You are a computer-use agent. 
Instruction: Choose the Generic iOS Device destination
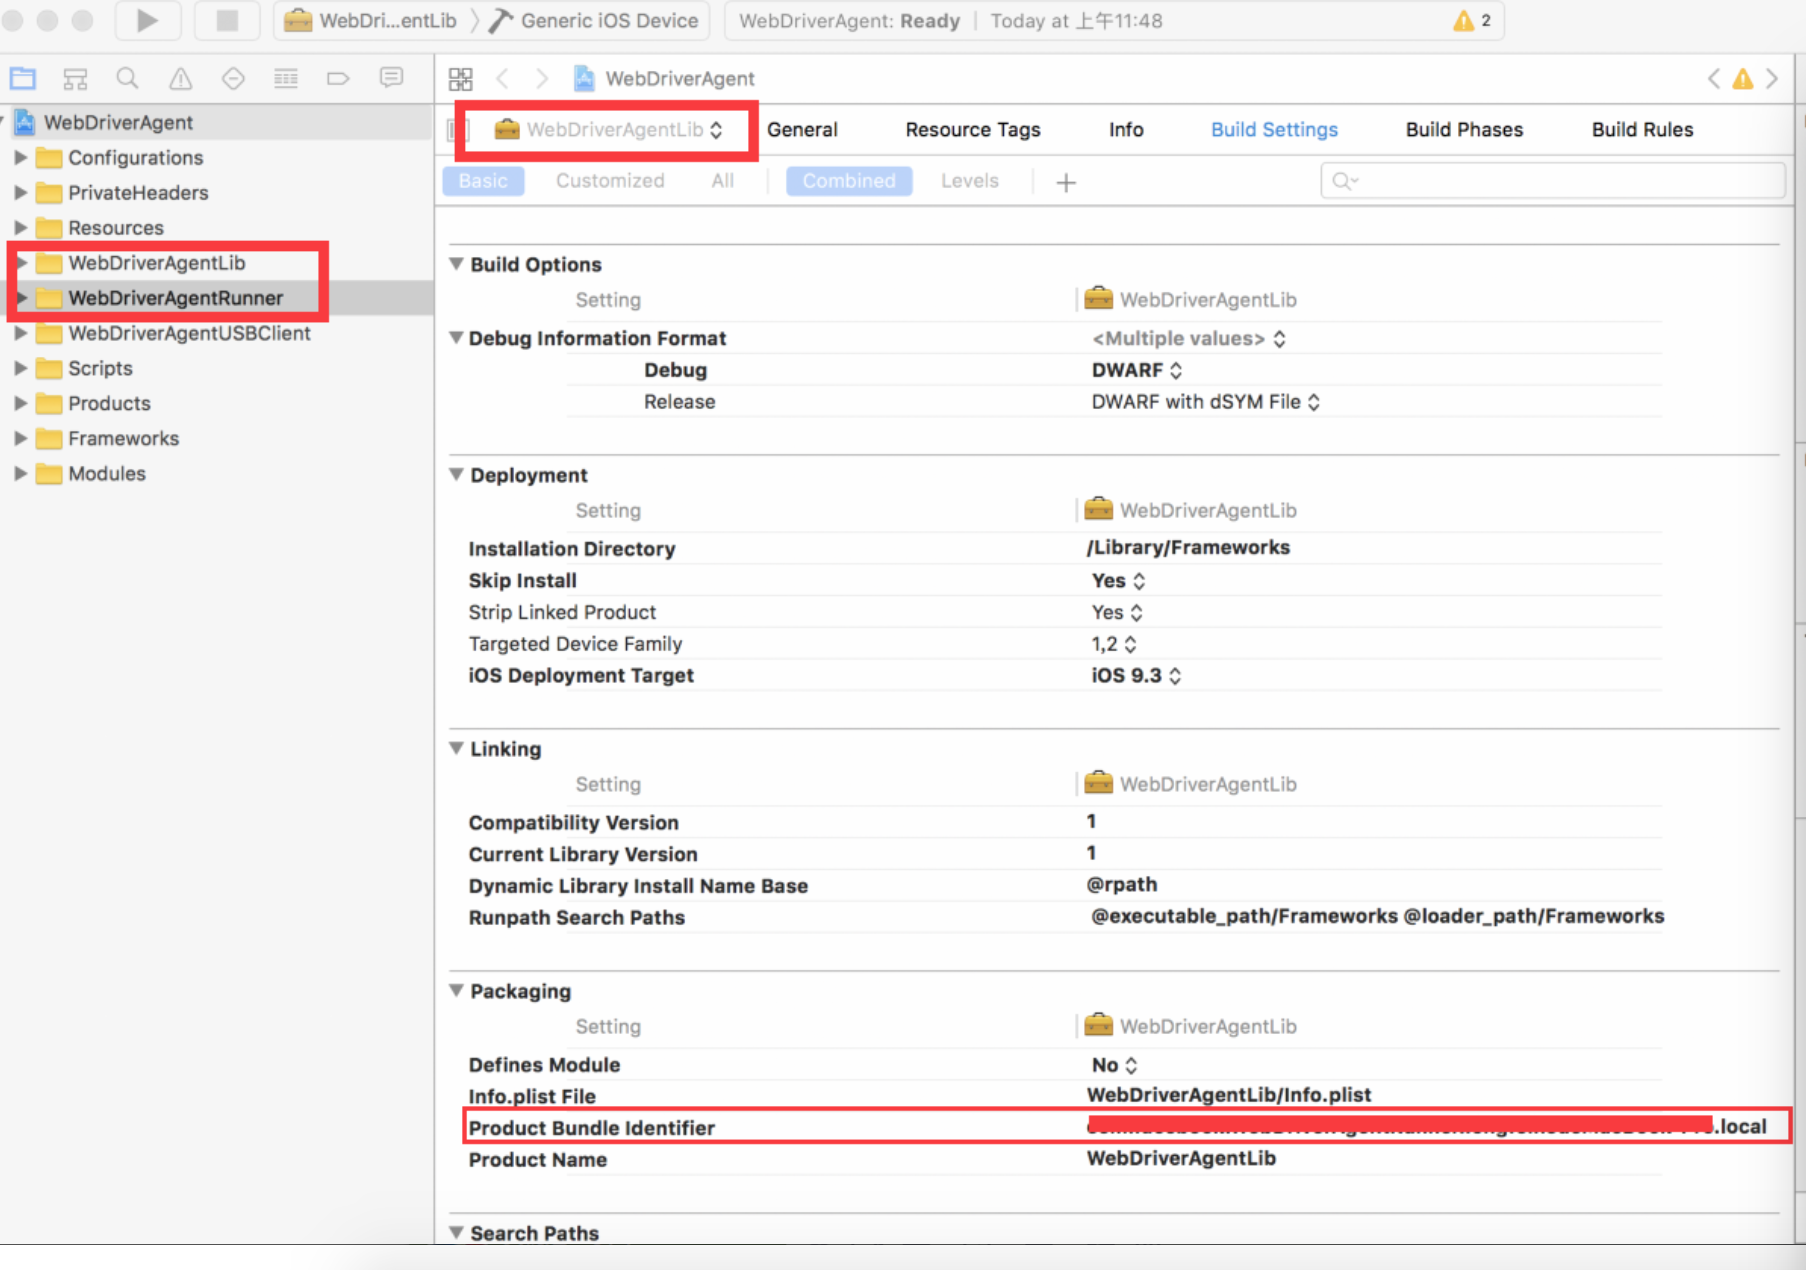(x=595, y=20)
